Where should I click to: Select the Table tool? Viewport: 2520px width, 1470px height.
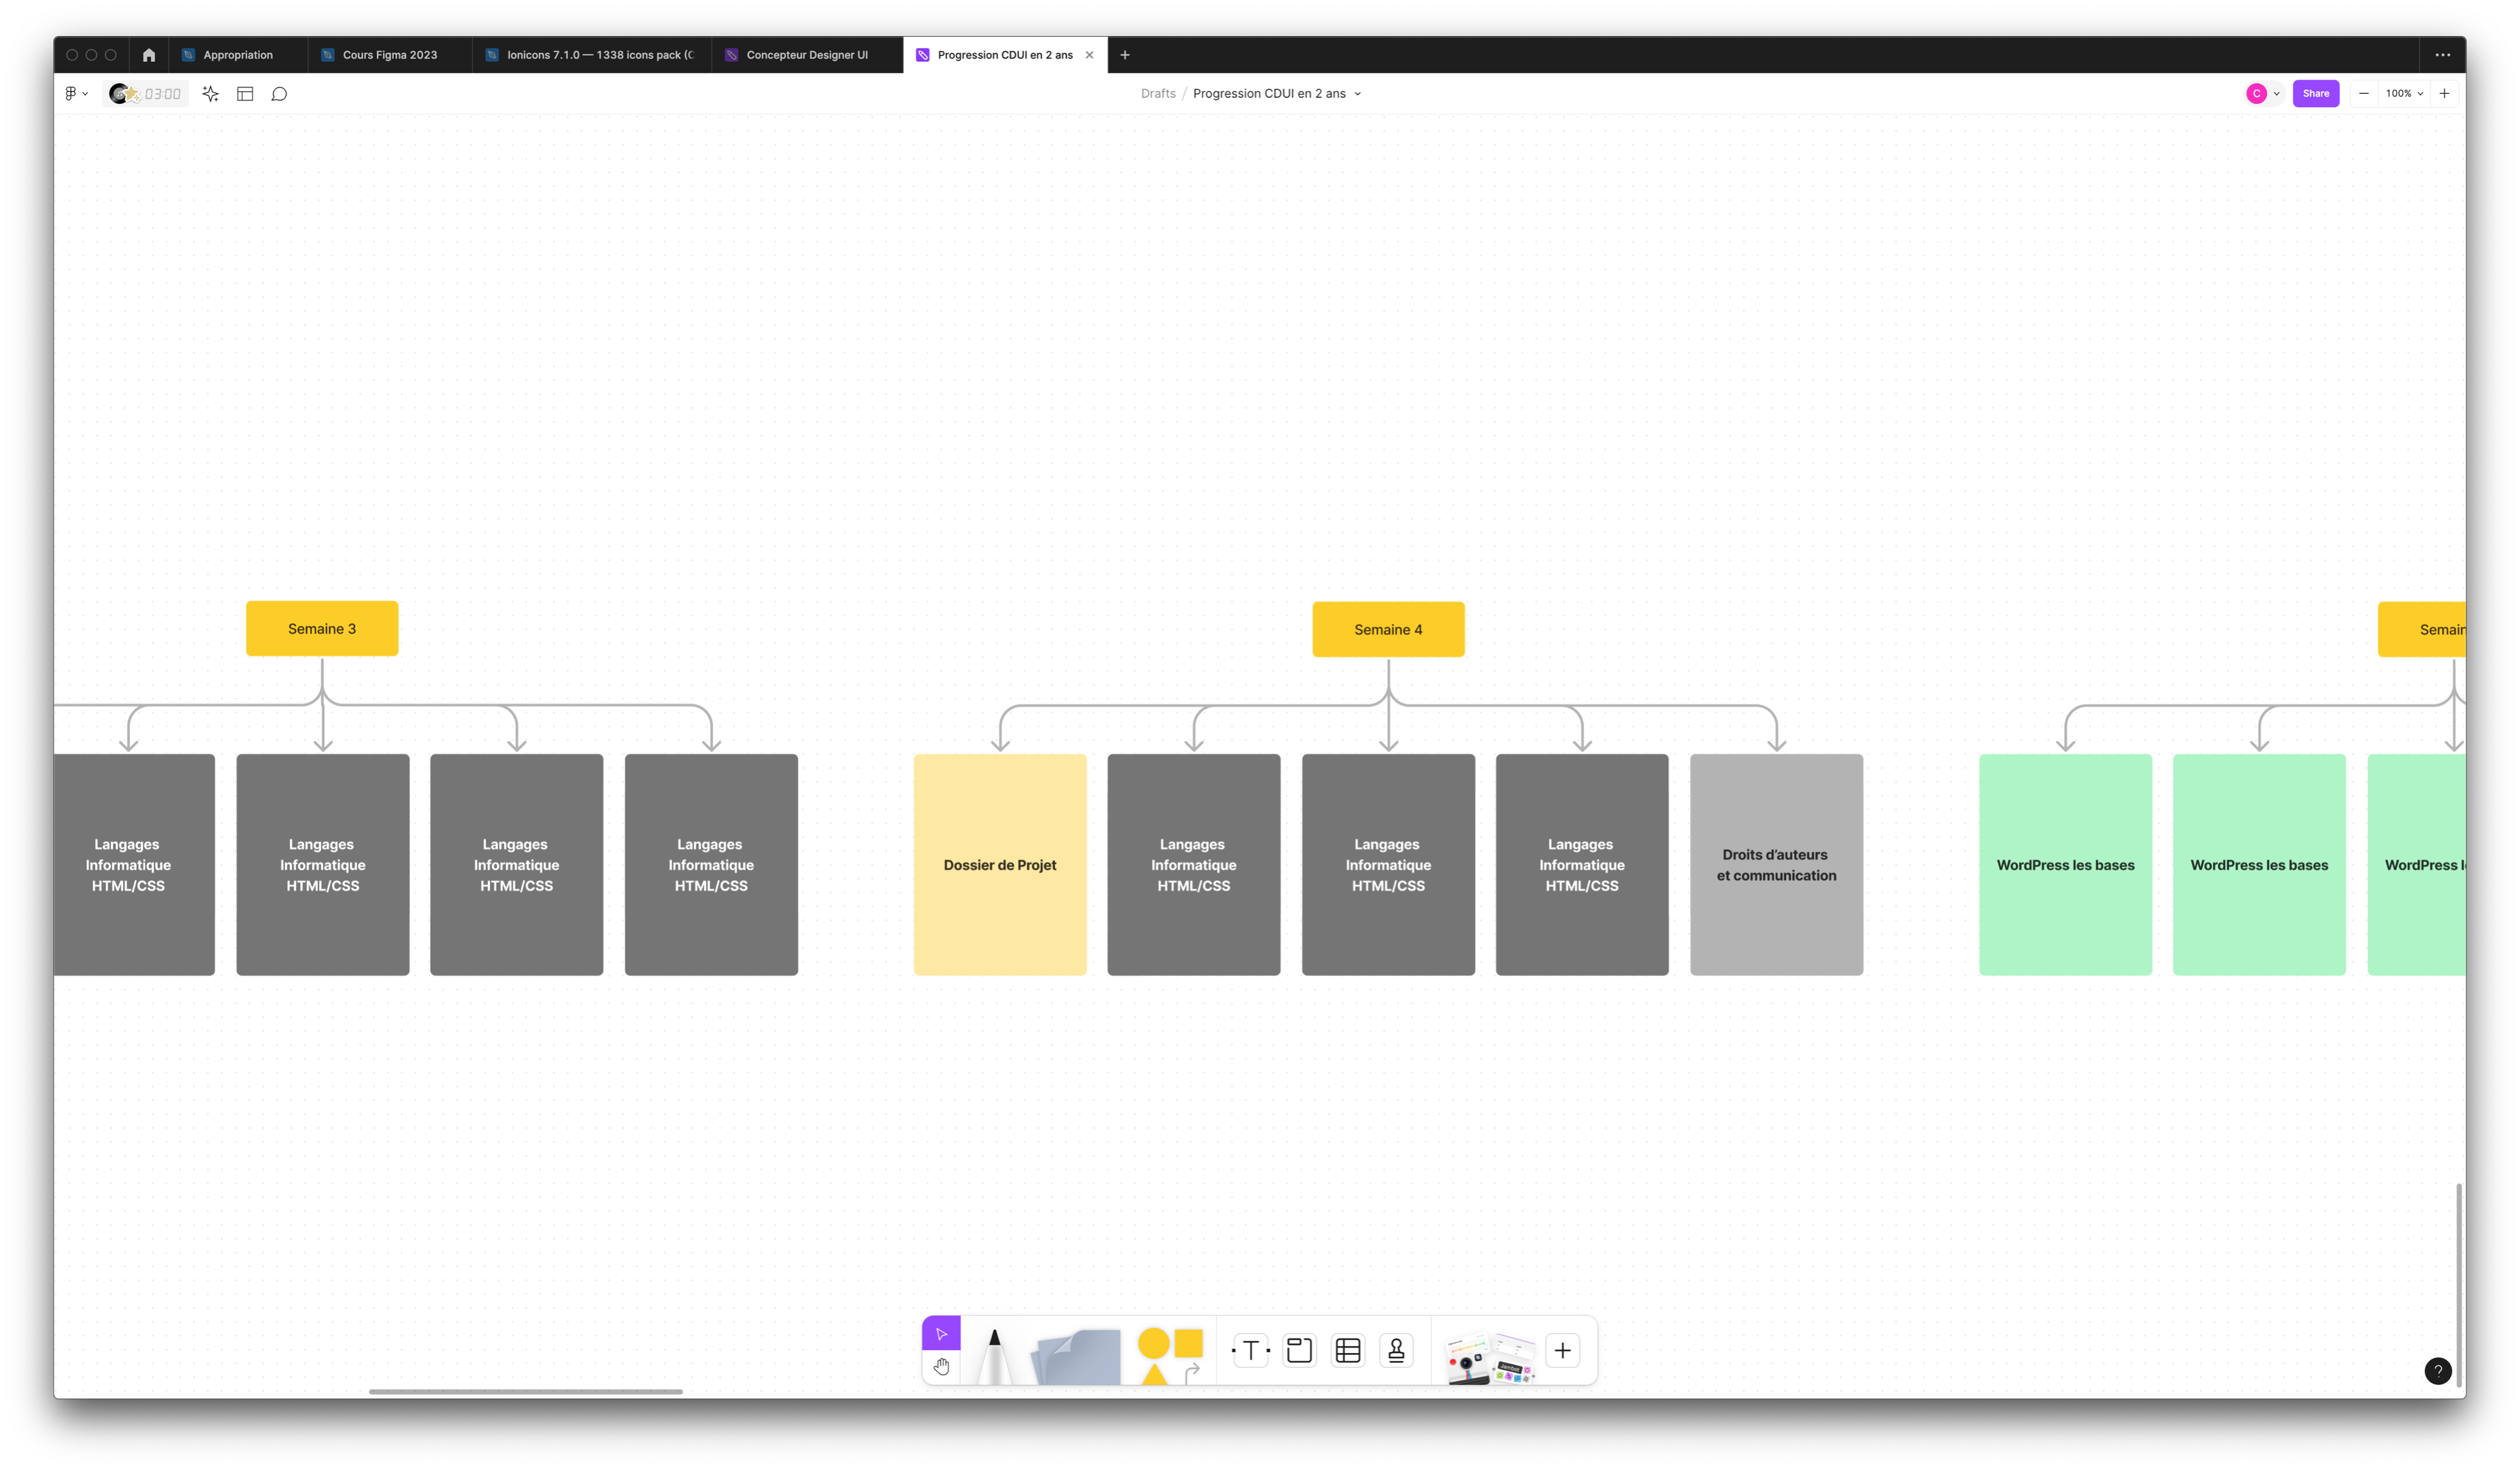[x=1348, y=1351]
